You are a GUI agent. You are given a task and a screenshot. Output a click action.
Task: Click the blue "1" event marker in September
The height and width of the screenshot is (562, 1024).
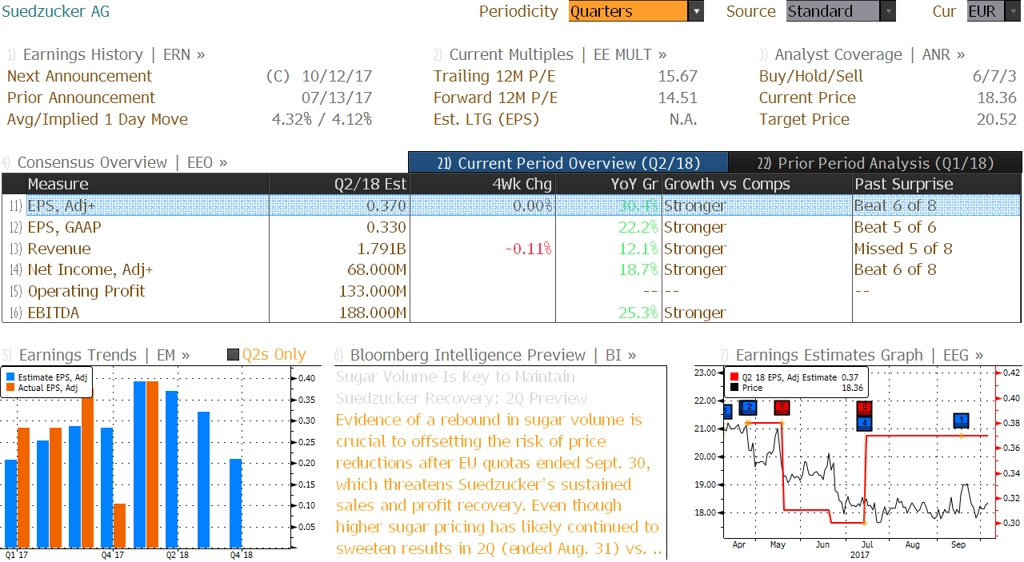(x=961, y=420)
